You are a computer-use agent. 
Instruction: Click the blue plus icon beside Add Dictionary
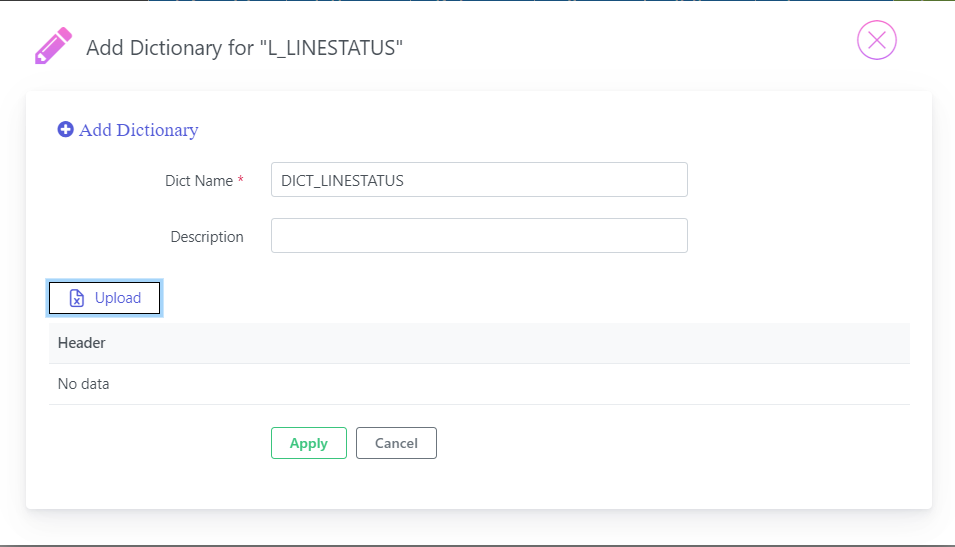[x=65, y=129]
